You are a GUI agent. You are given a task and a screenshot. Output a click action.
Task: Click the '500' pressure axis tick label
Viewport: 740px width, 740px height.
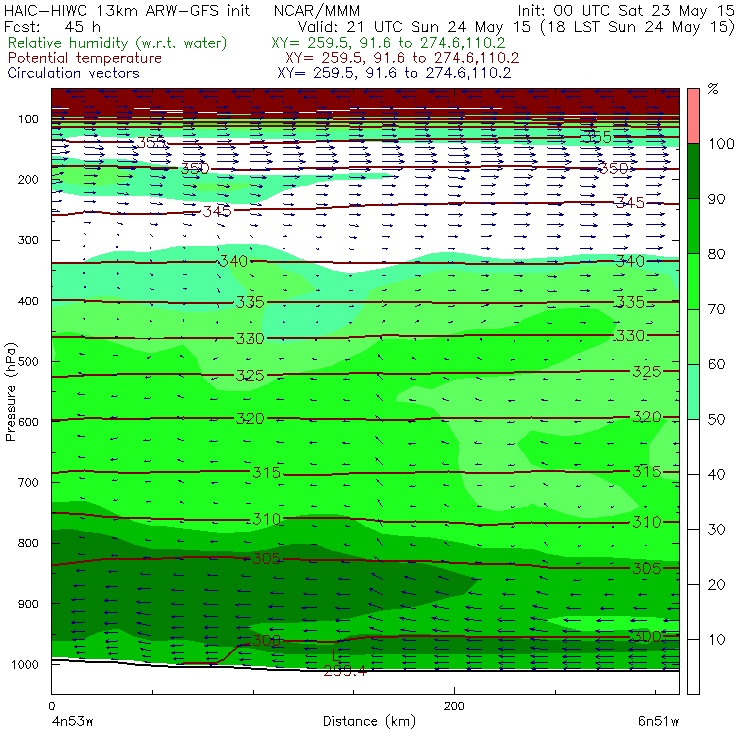click(x=28, y=362)
